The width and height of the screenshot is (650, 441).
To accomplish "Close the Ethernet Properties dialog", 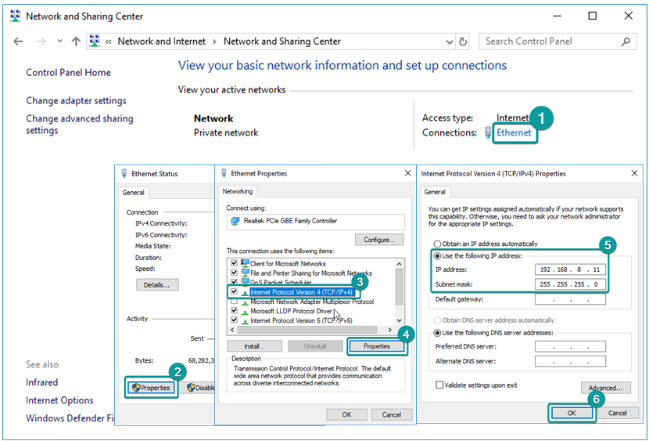I will [408, 173].
